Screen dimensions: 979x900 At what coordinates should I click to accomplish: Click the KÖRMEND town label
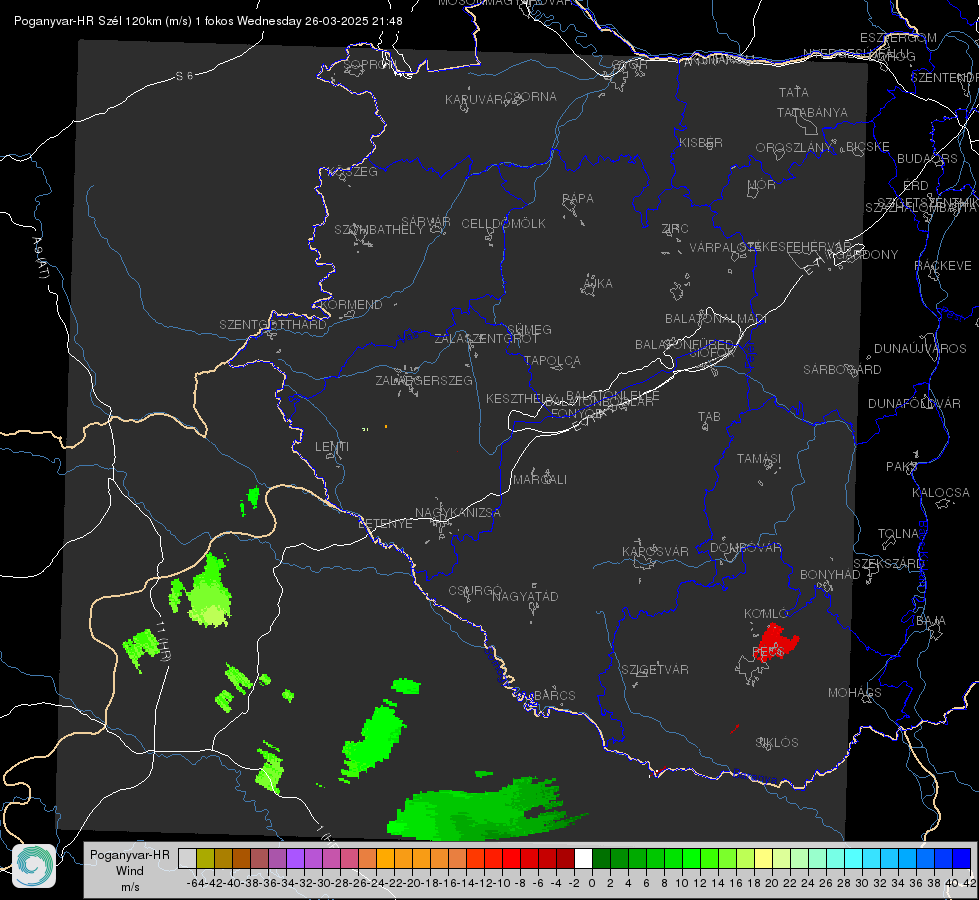click(351, 305)
